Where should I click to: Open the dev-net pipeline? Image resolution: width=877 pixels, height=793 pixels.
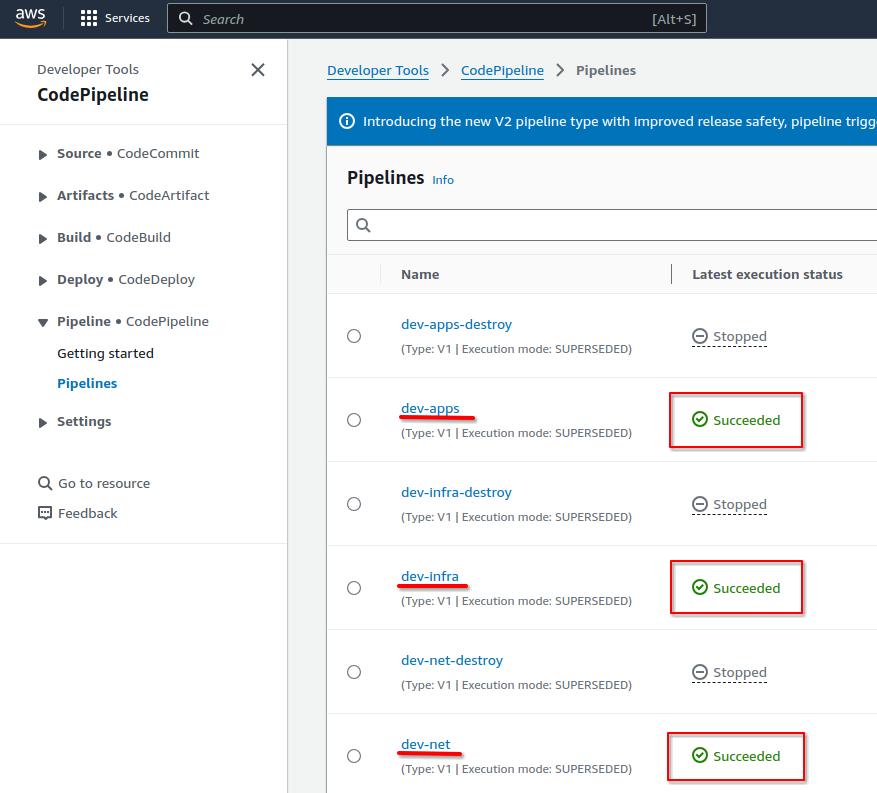click(426, 744)
